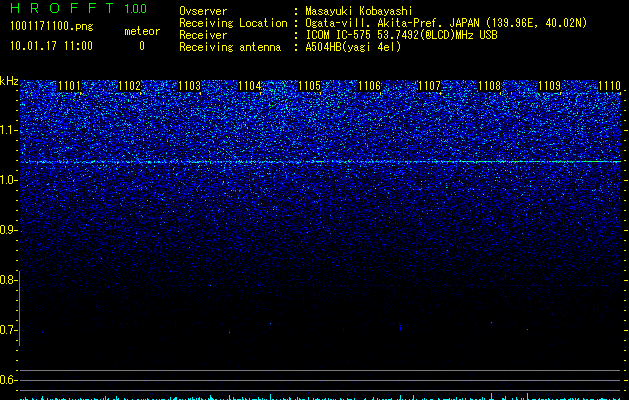Click the date 10.01.17 11:00

(51, 46)
